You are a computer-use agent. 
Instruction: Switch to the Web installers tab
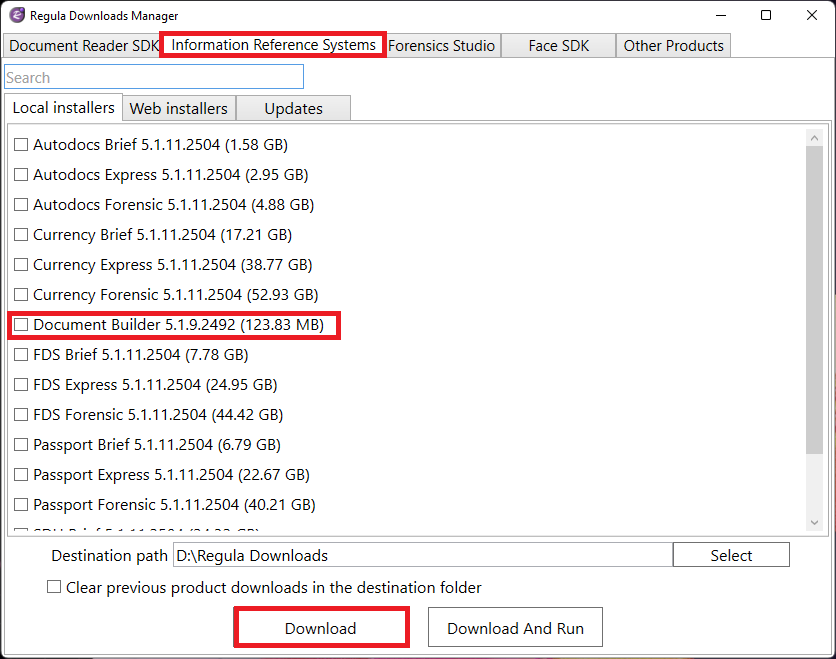[x=179, y=109]
